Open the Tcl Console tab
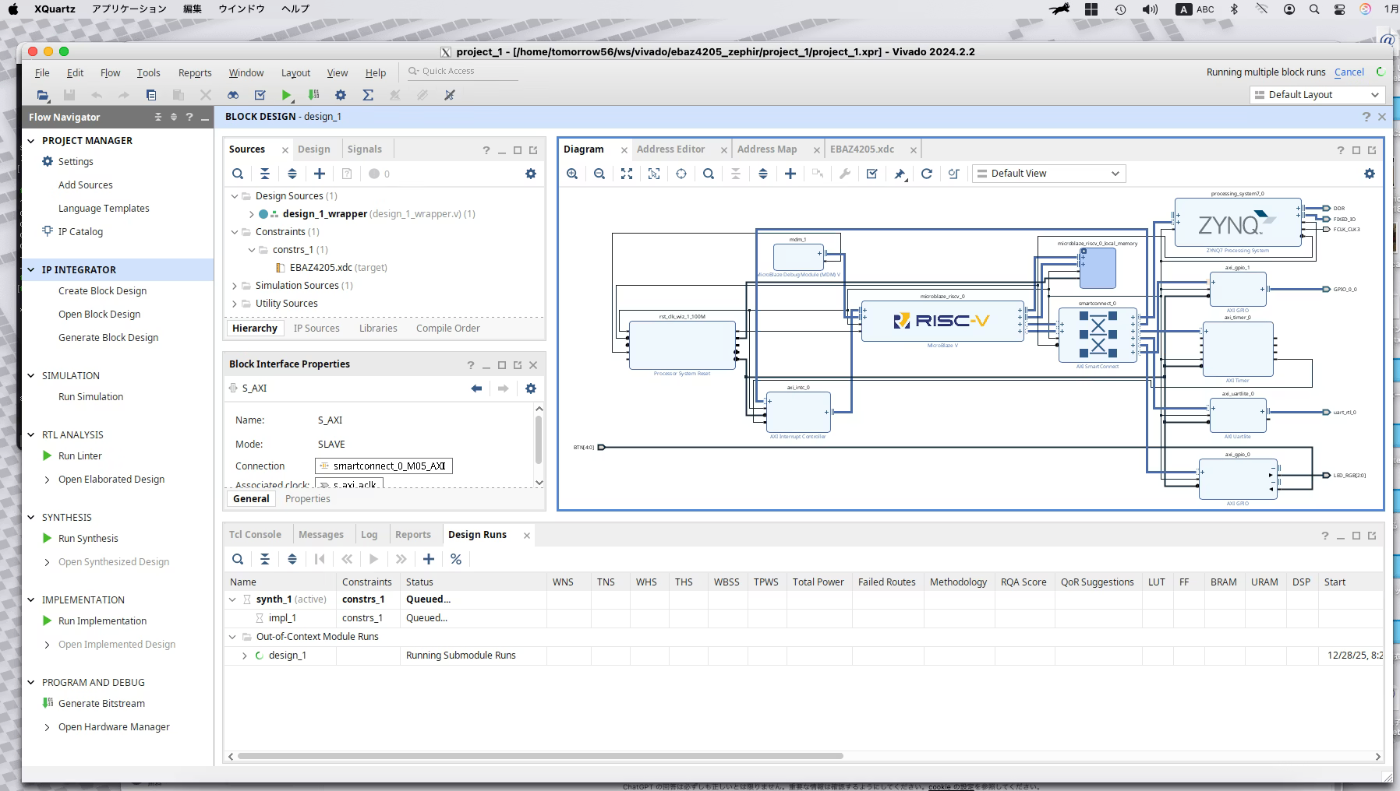Screen dimensions: 1400x791 coord(255,535)
